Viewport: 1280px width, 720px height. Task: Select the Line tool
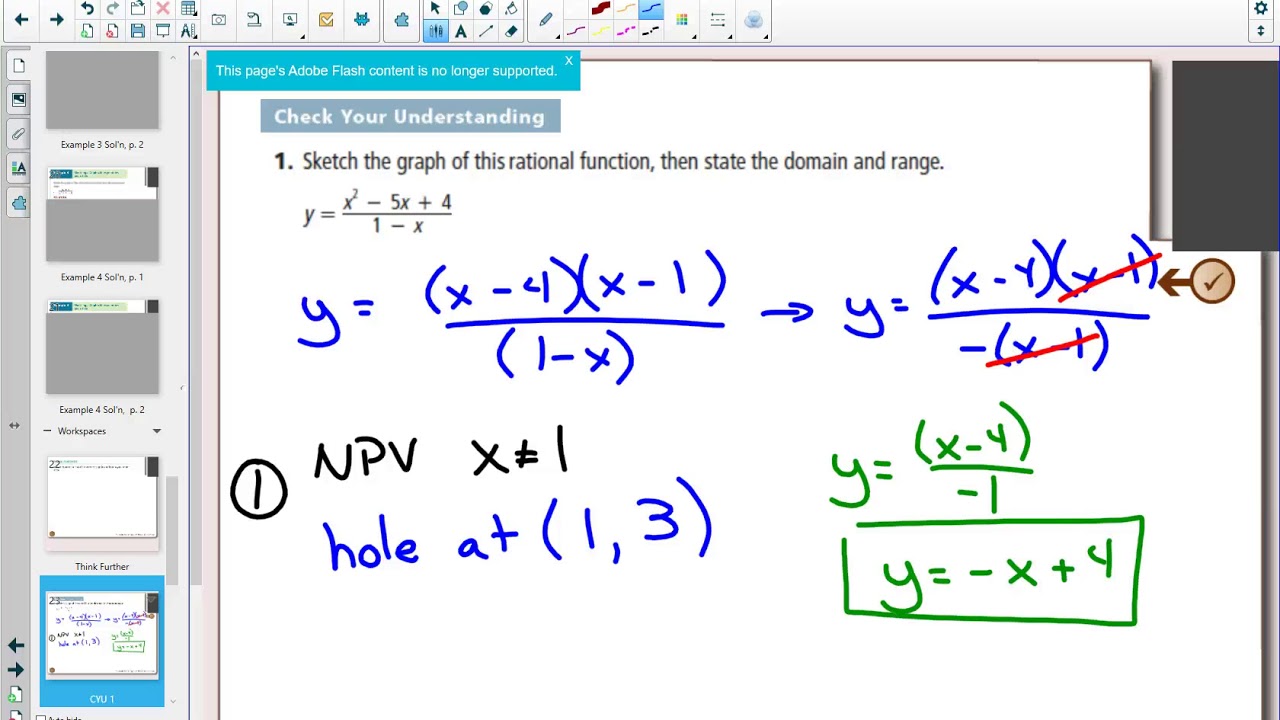[x=486, y=31]
